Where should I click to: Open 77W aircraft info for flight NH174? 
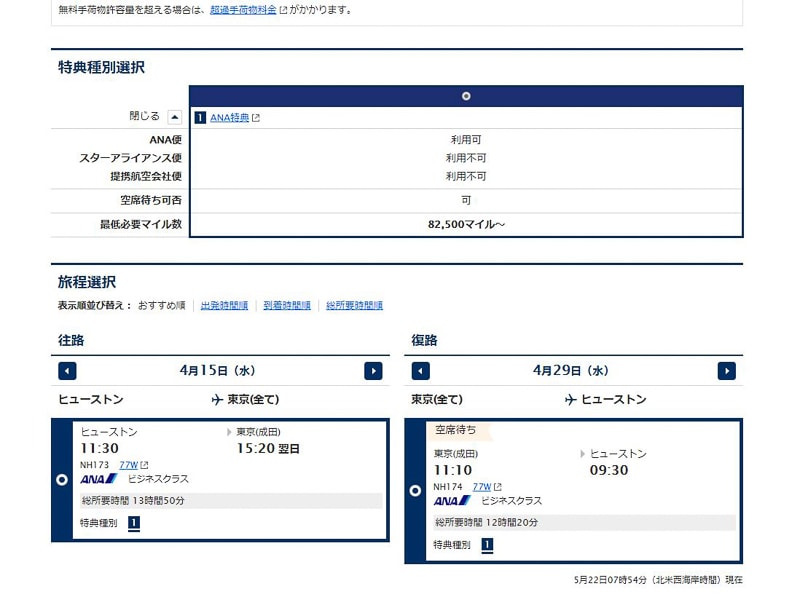click(x=482, y=487)
